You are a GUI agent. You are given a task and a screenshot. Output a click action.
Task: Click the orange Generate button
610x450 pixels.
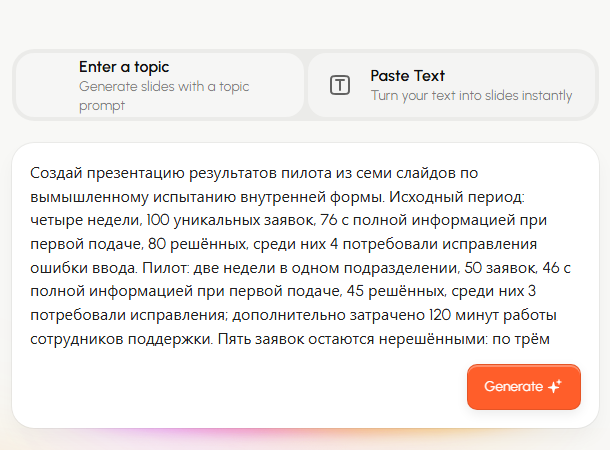point(524,387)
